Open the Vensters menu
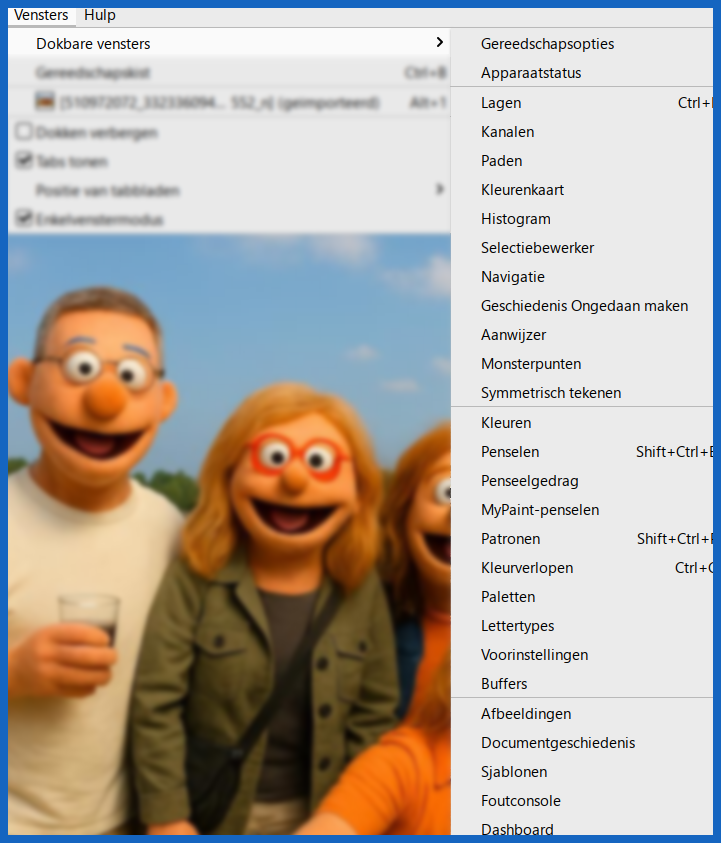This screenshot has height=843, width=721. tap(41, 15)
